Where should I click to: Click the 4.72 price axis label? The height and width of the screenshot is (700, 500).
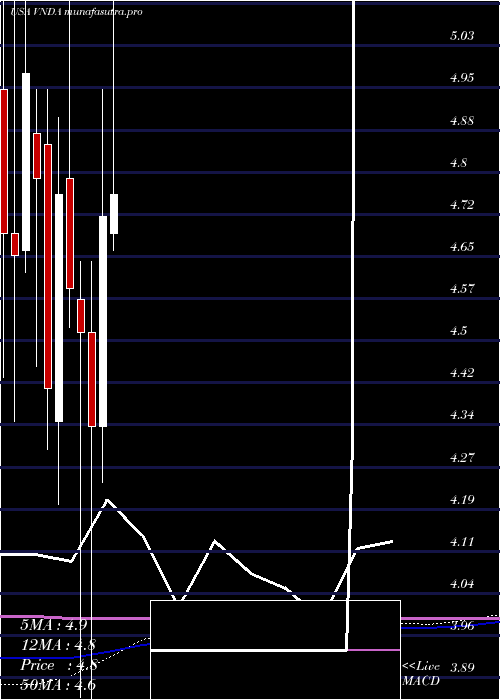462,204
